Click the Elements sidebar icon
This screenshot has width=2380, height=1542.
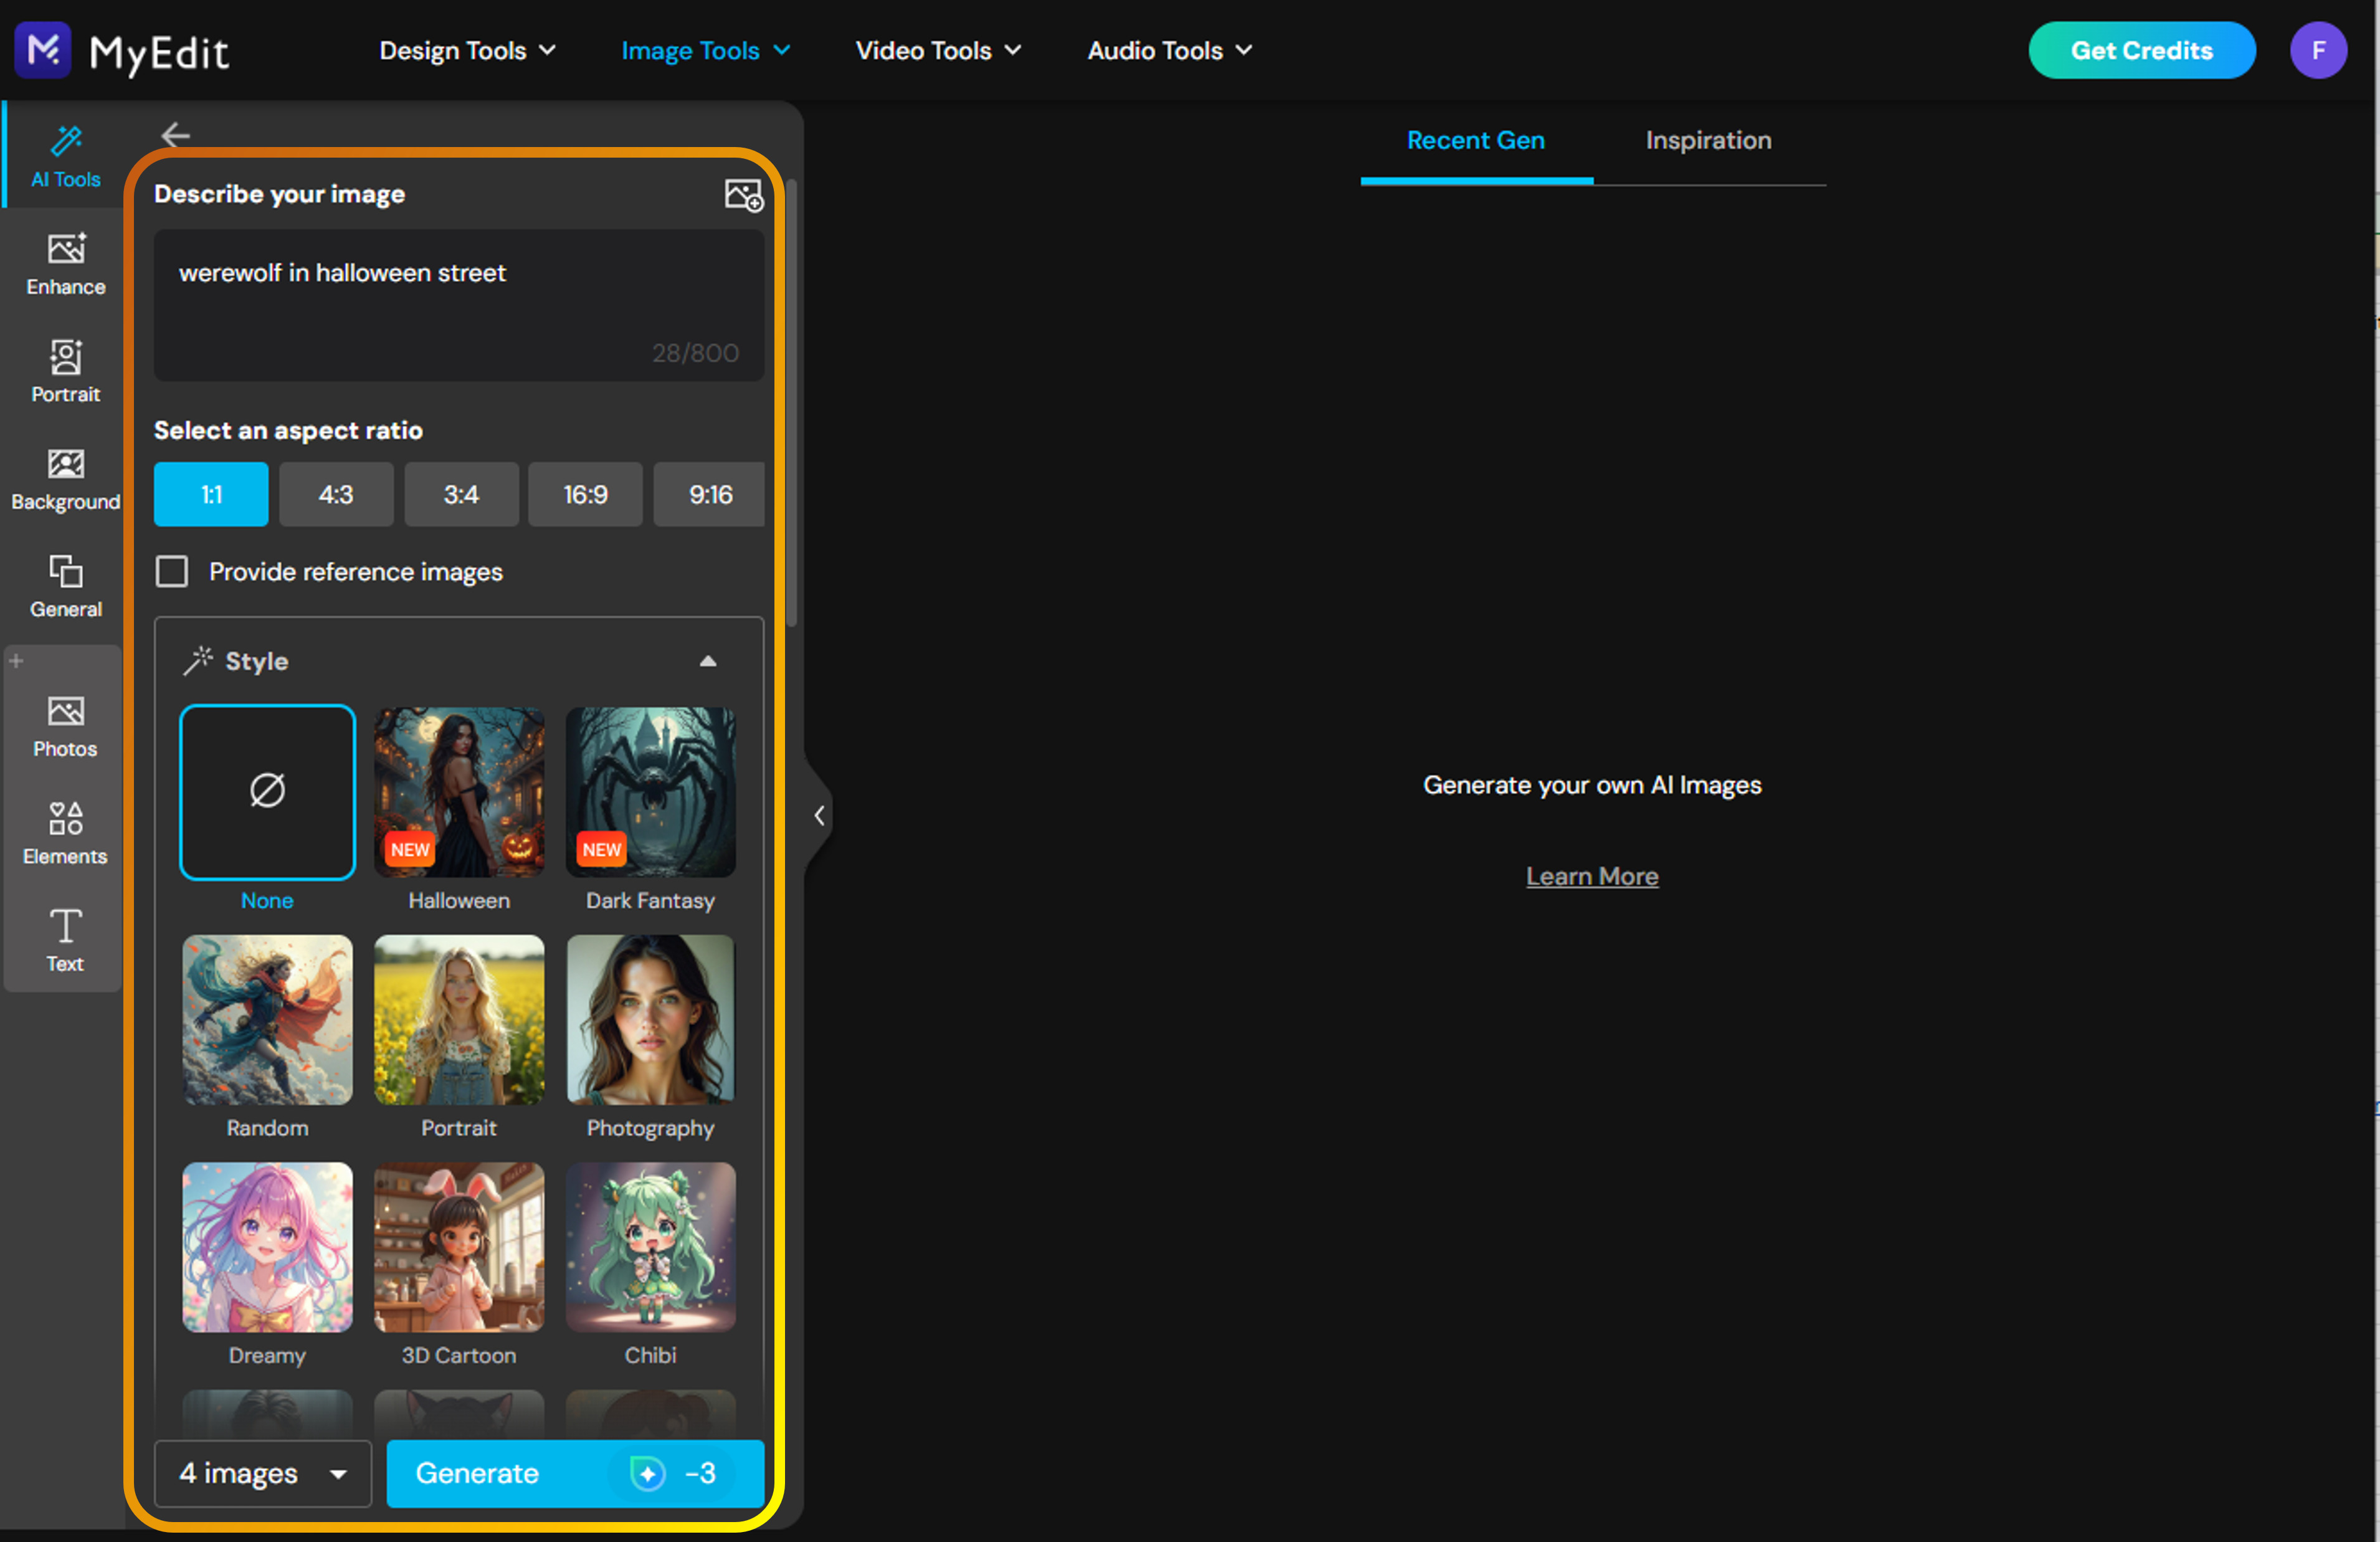coord(65,833)
